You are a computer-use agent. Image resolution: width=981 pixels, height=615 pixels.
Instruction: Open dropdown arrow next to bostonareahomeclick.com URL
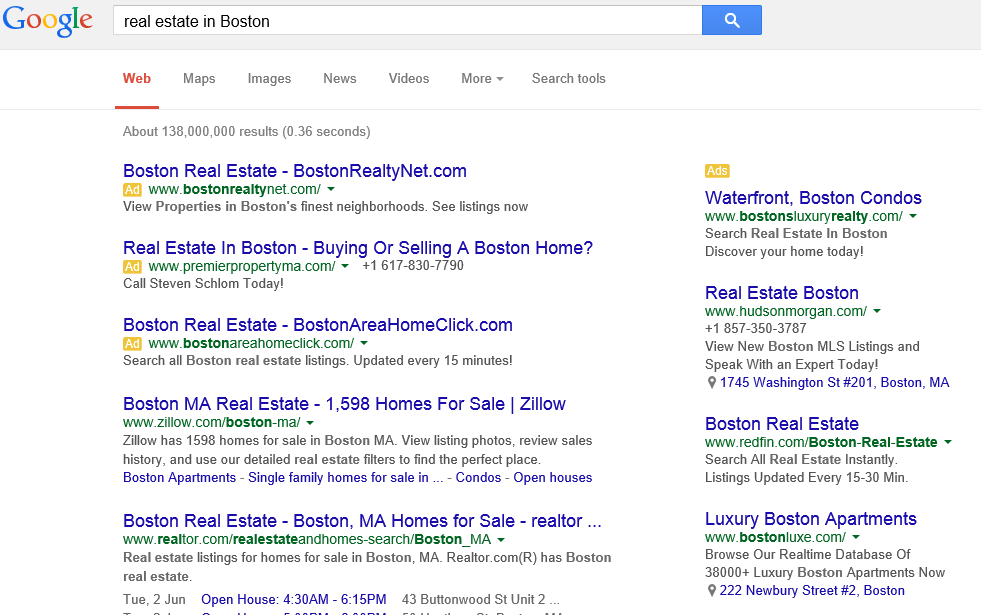click(364, 343)
